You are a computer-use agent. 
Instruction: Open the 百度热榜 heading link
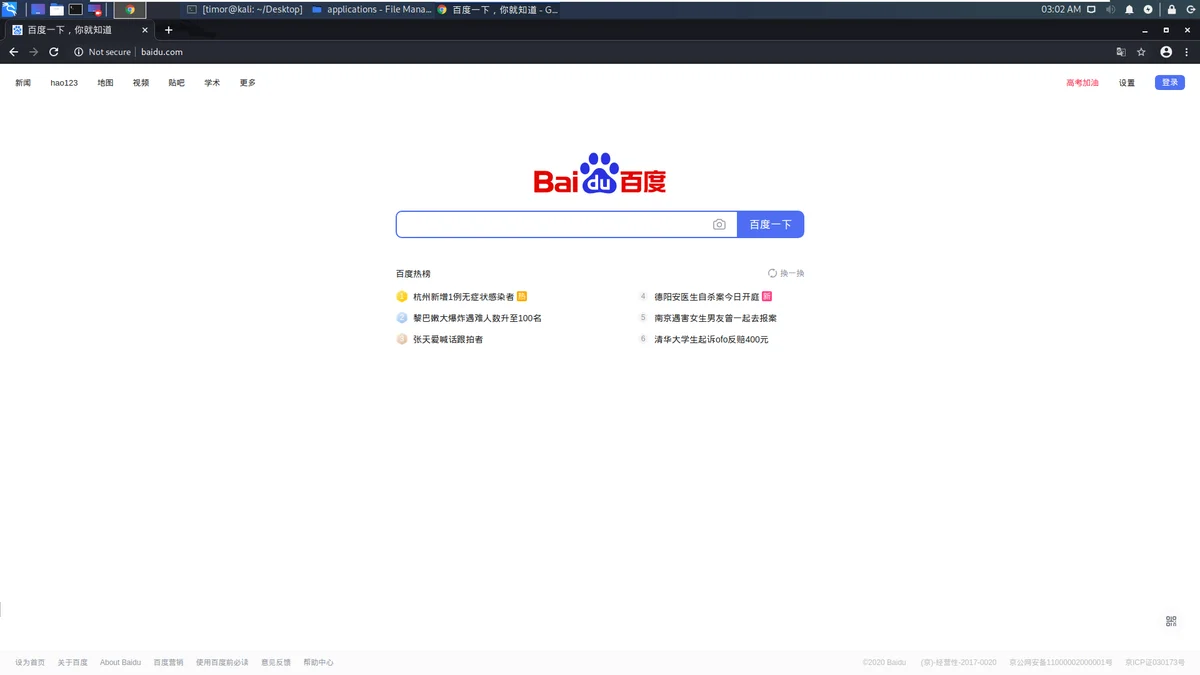(x=413, y=273)
